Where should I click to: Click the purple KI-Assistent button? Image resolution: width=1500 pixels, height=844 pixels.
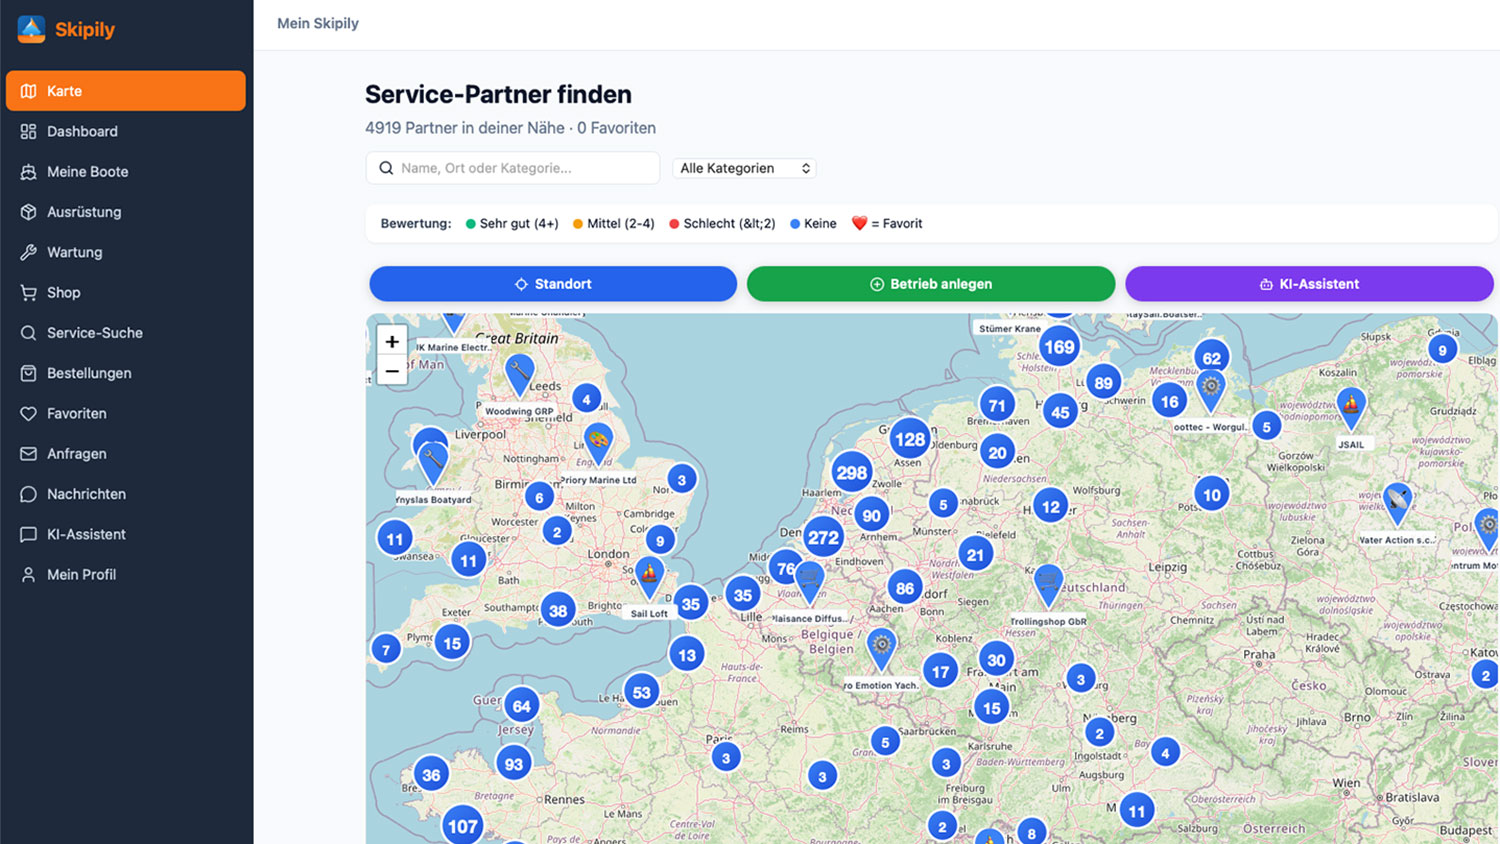[x=1309, y=284]
